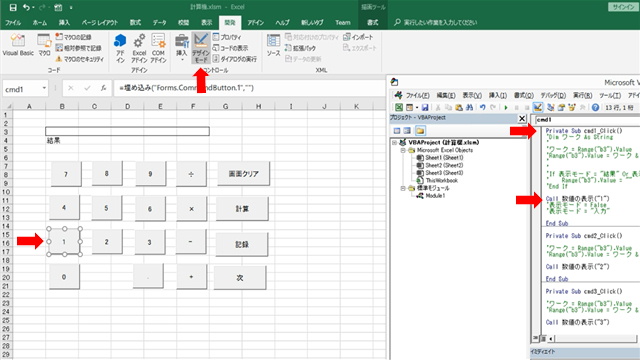The width and height of the screenshot is (640, 360).
Task: Toggle Design Mode icon in VBA toolbar
Action: point(538,107)
